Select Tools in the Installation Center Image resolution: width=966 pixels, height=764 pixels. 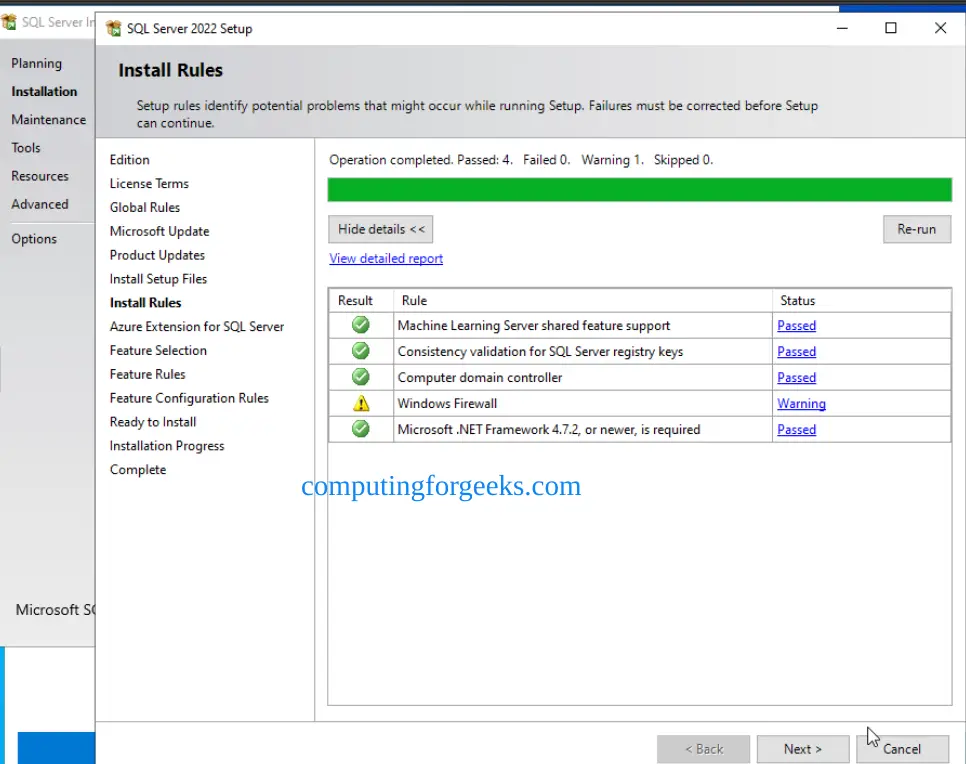25,148
